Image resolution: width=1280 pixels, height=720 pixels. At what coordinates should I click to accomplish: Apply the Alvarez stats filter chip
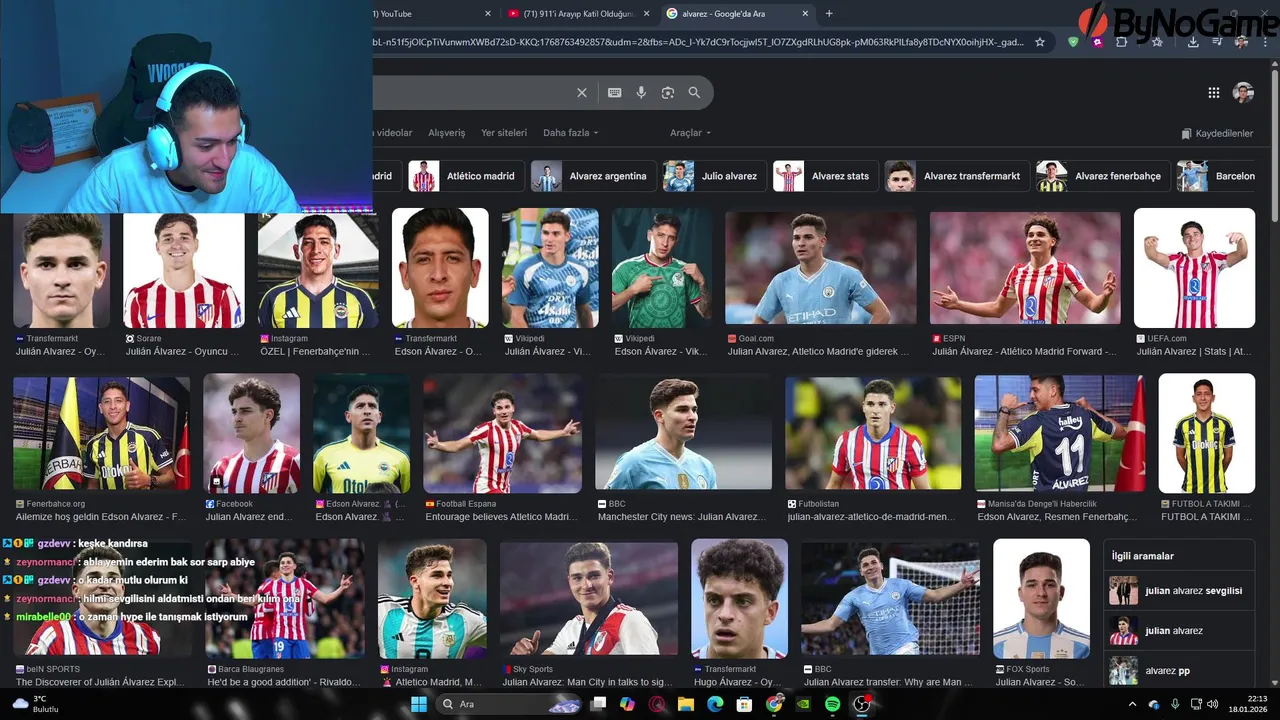[x=825, y=176]
